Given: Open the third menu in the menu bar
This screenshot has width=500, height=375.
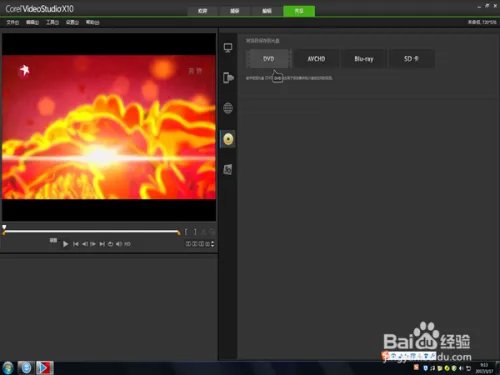Looking at the screenshot, I should coord(52,22).
